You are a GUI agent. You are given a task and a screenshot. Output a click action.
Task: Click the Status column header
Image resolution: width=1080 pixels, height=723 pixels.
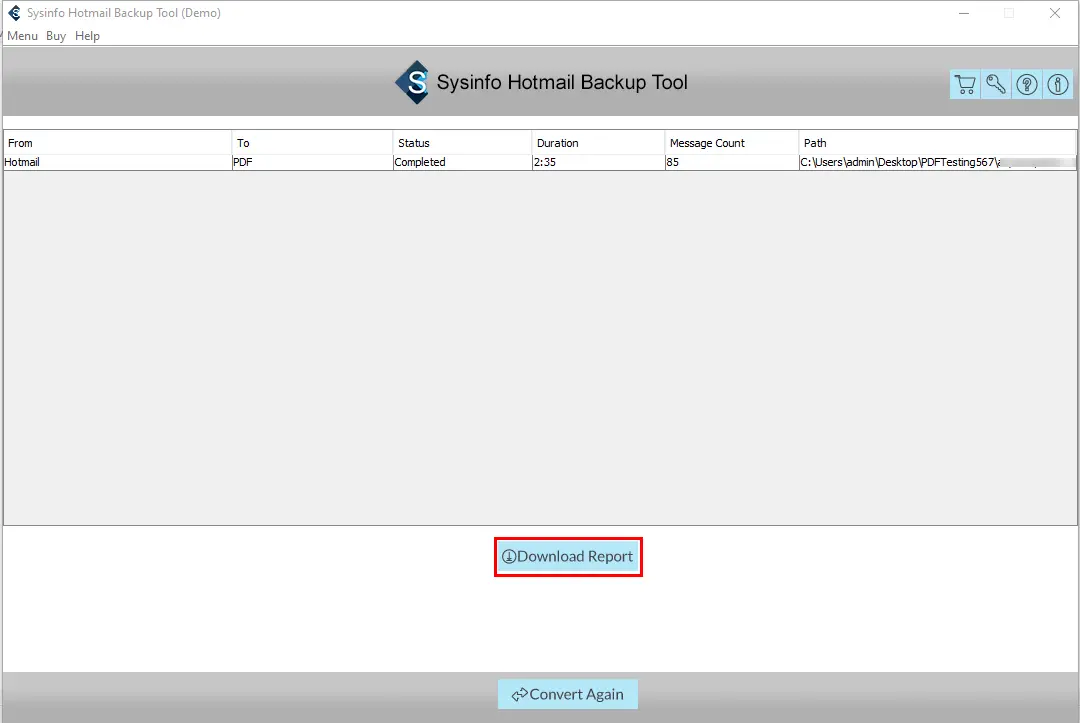click(463, 143)
